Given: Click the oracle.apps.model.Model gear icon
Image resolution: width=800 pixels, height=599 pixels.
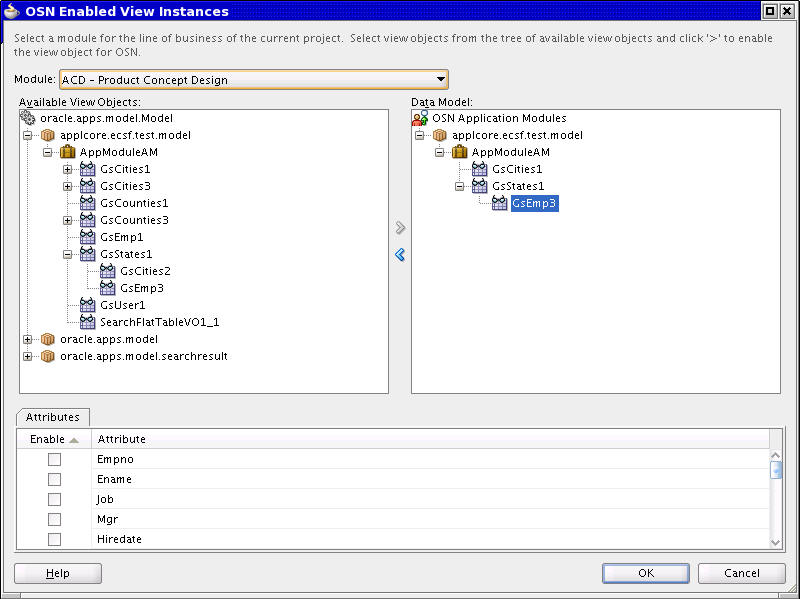Looking at the screenshot, I should coord(28,118).
